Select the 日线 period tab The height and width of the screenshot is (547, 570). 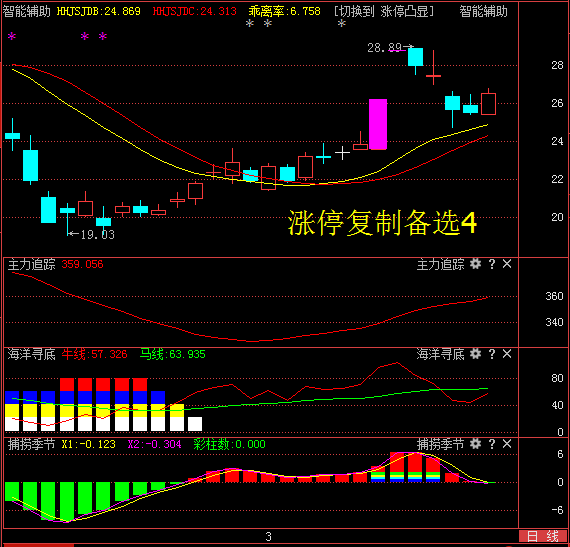click(542, 536)
